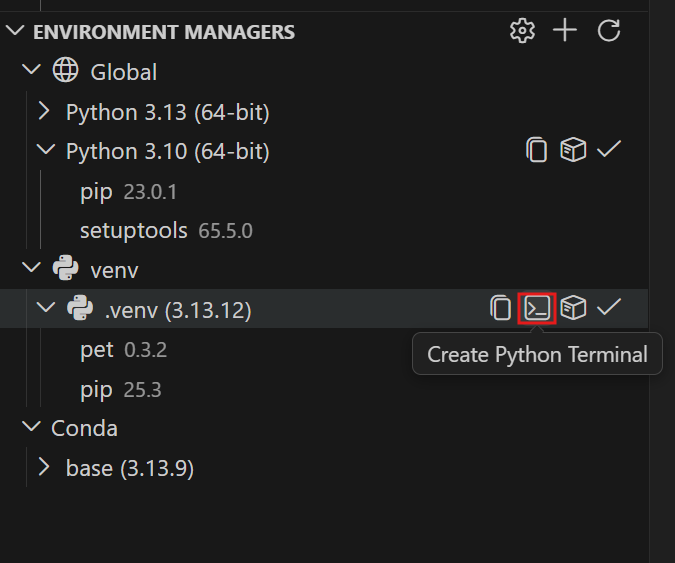Collapse the Environment Managers section
Image resolution: width=675 pixels, height=563 pixels.
15,32
